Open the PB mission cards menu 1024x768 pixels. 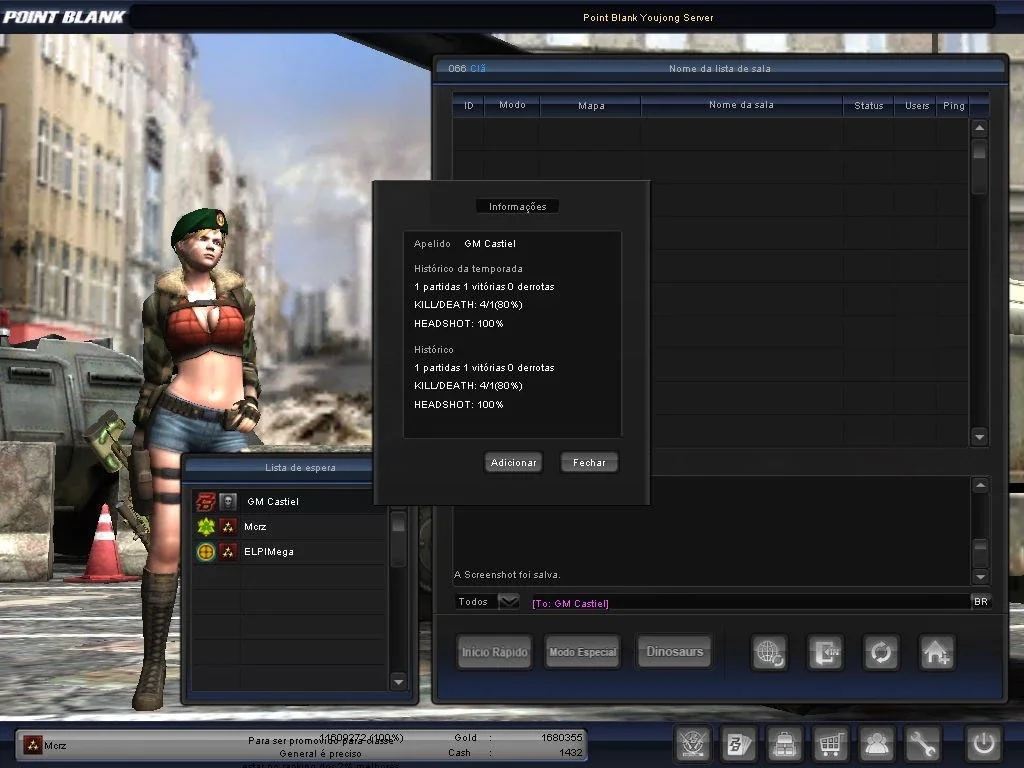pyautogui.click(x=738, y=743)
